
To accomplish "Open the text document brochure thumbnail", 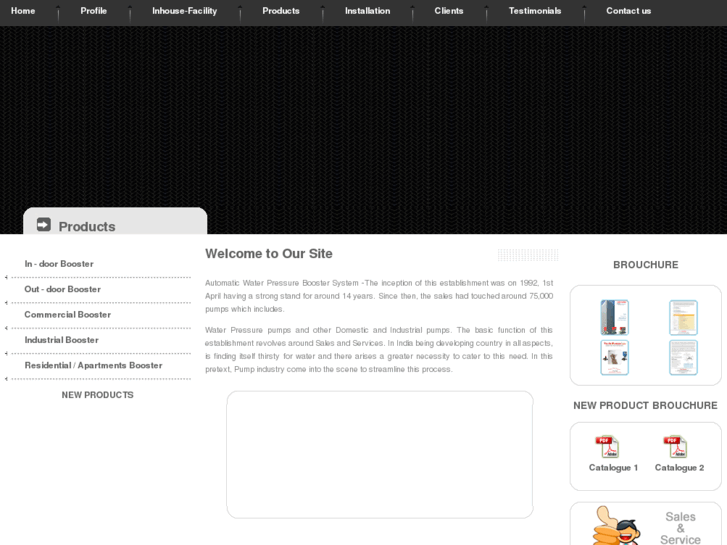I will click(683, 358).
